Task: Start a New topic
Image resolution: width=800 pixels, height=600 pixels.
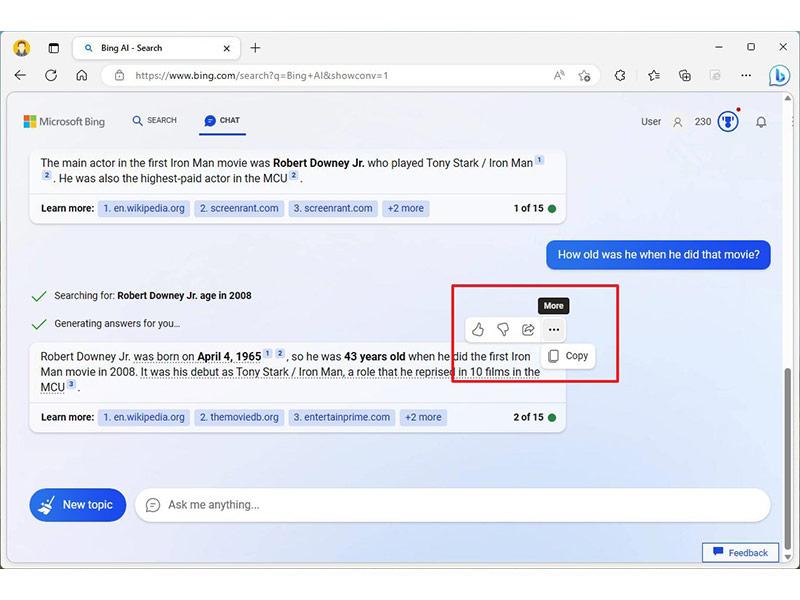Action: pos(78,505)
